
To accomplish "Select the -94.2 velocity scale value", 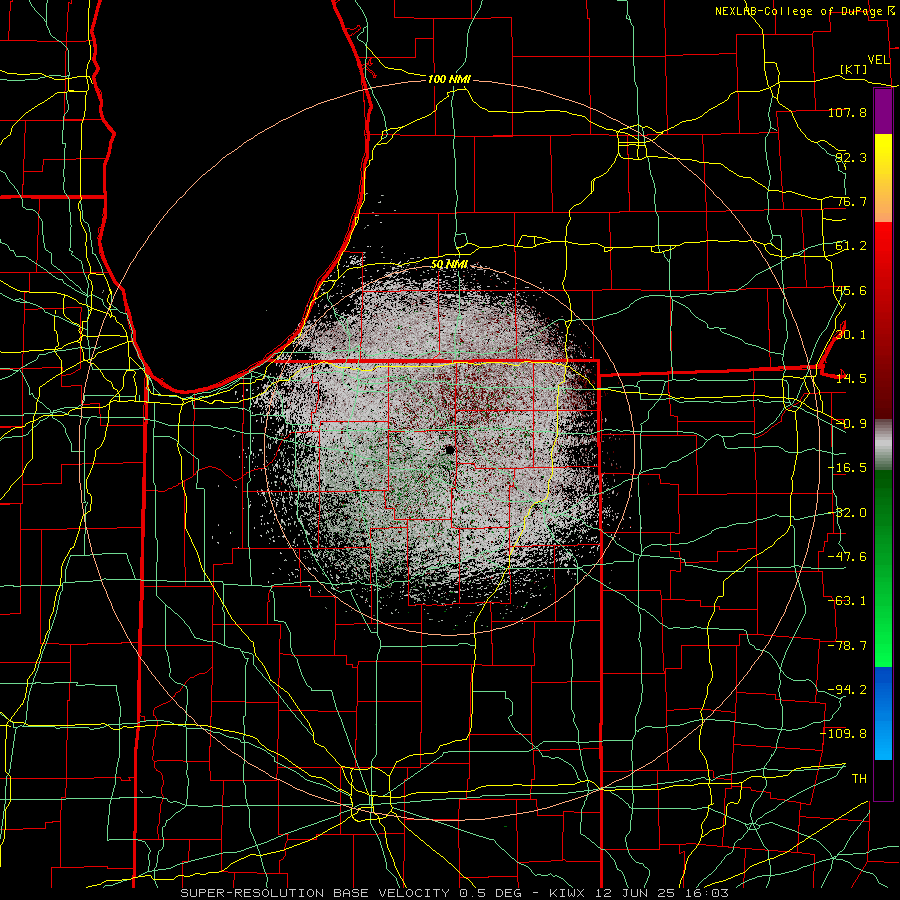I will tap(847, 690).
